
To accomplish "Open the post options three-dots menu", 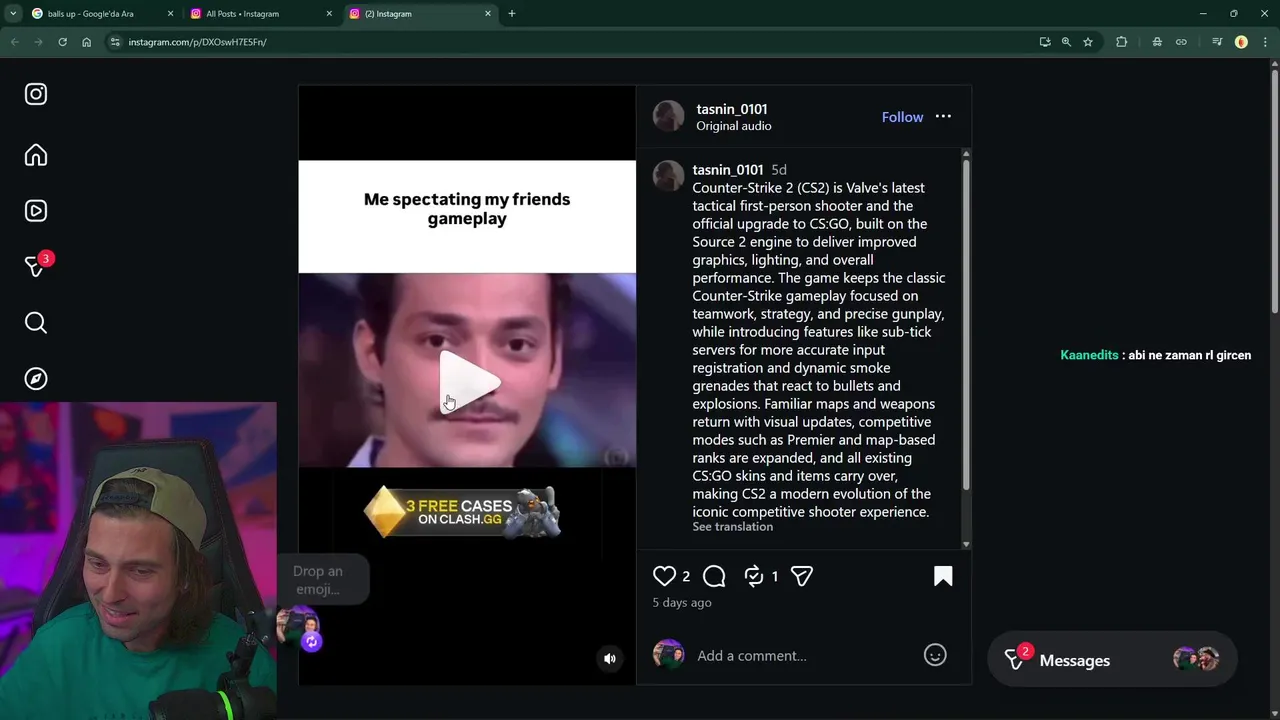I will coord(943,117).
